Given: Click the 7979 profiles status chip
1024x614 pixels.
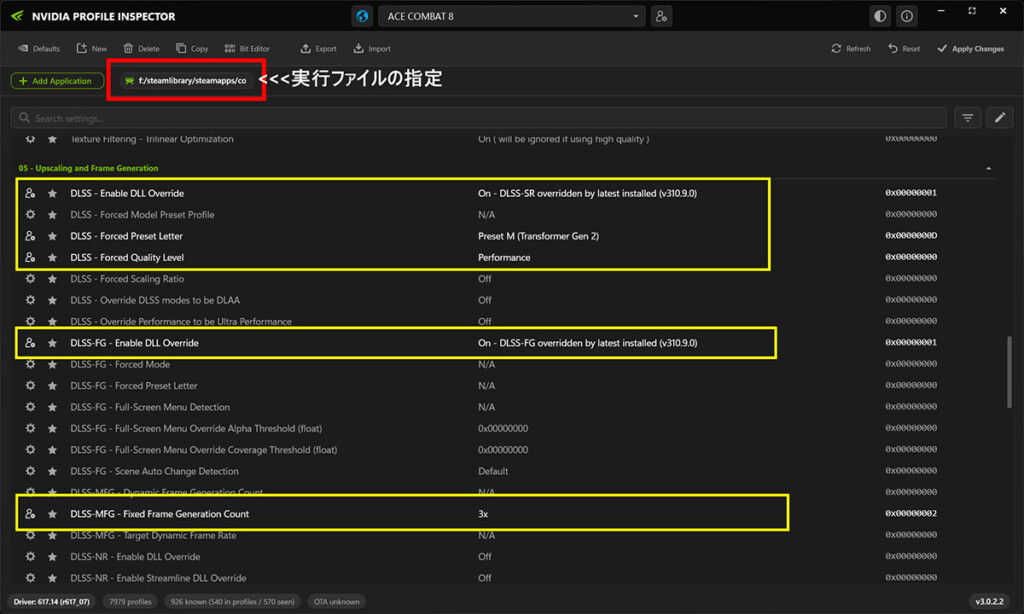Looking at the screenshot, I should (x=130, y=602).
